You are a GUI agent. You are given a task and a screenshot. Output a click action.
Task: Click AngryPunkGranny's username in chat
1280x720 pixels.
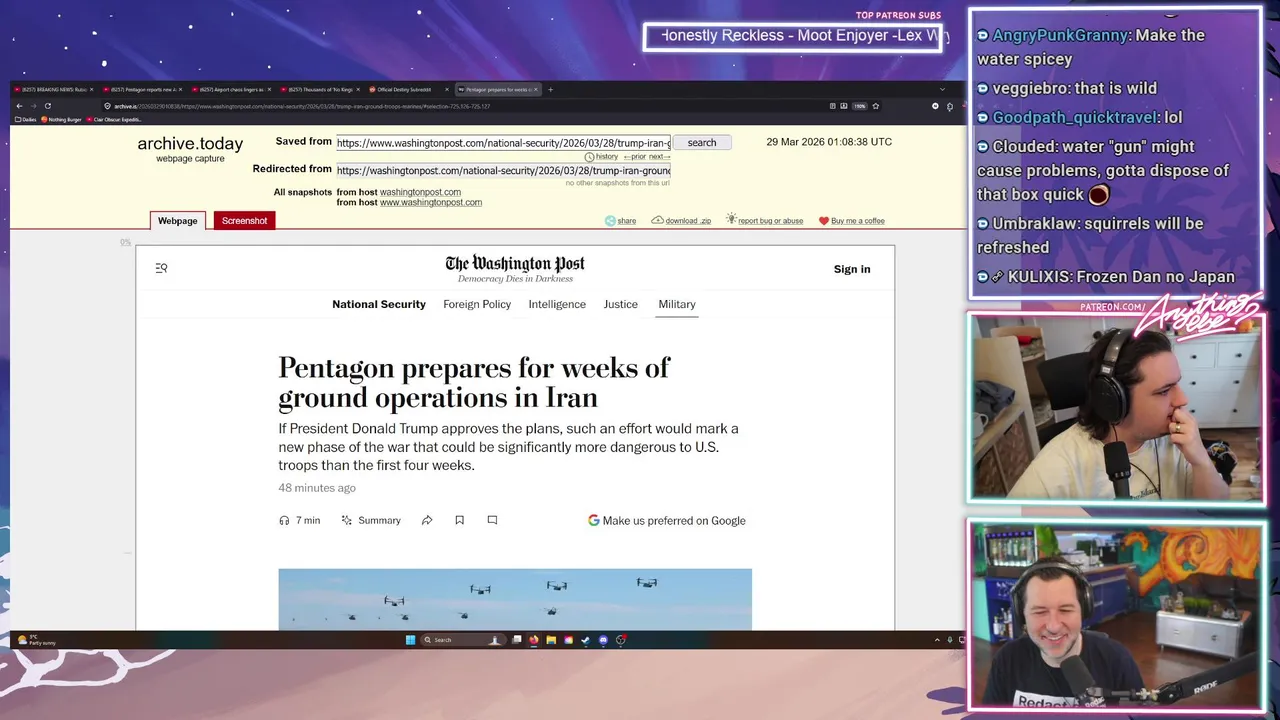[1059, 35]
